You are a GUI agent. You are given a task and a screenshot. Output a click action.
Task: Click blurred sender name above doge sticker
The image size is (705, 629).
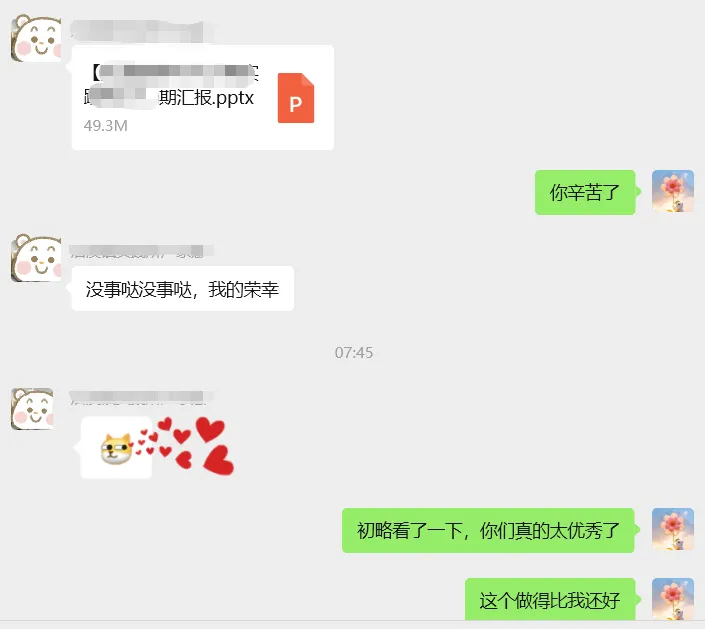coord(141,397)
